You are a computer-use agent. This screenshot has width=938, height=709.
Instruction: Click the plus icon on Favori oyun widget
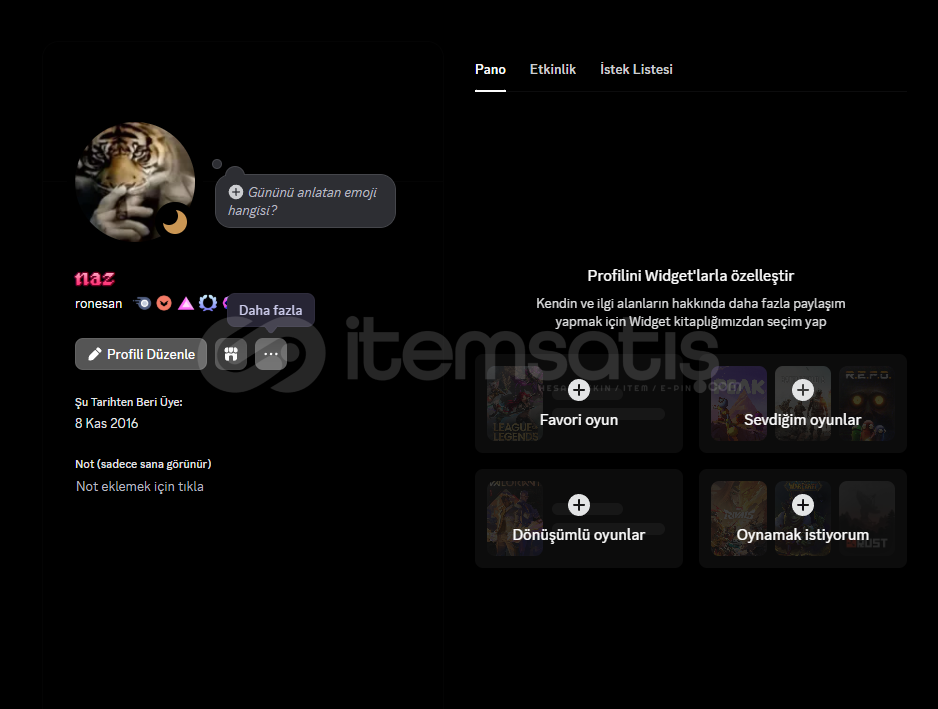pyautogui.click(x=578, y=390)
